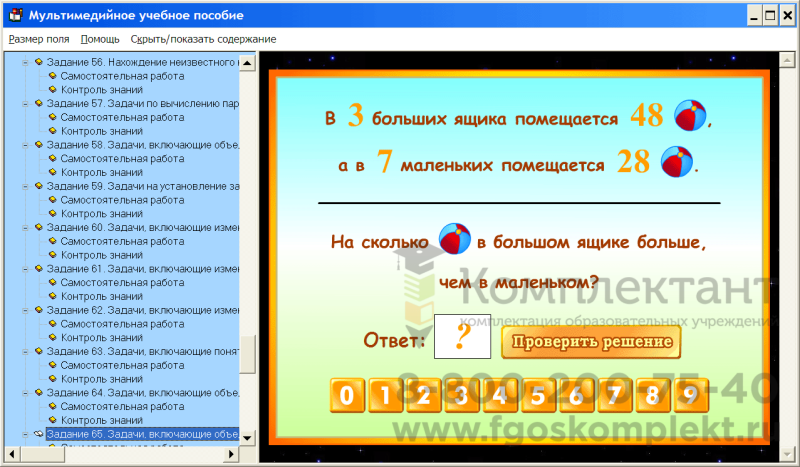Click the answer box with question mark

462,336
